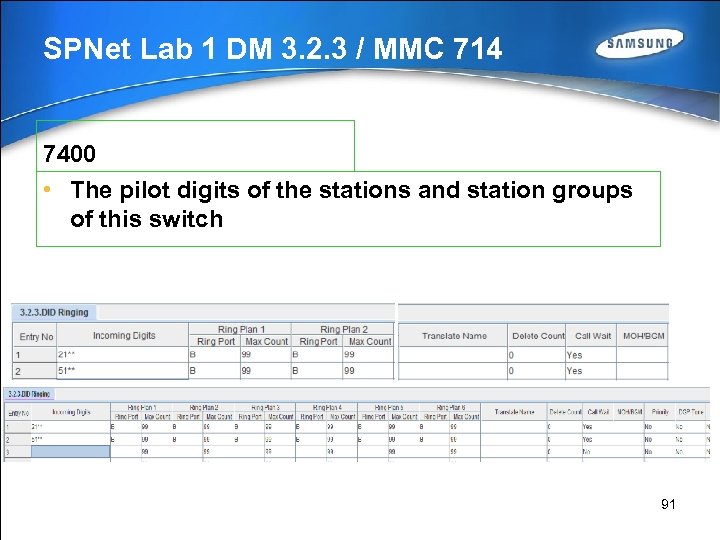Click Entry No header in upper table
The height and width of the screenshot is (540, 720).
pyautogui.click(x=36, y=337)
